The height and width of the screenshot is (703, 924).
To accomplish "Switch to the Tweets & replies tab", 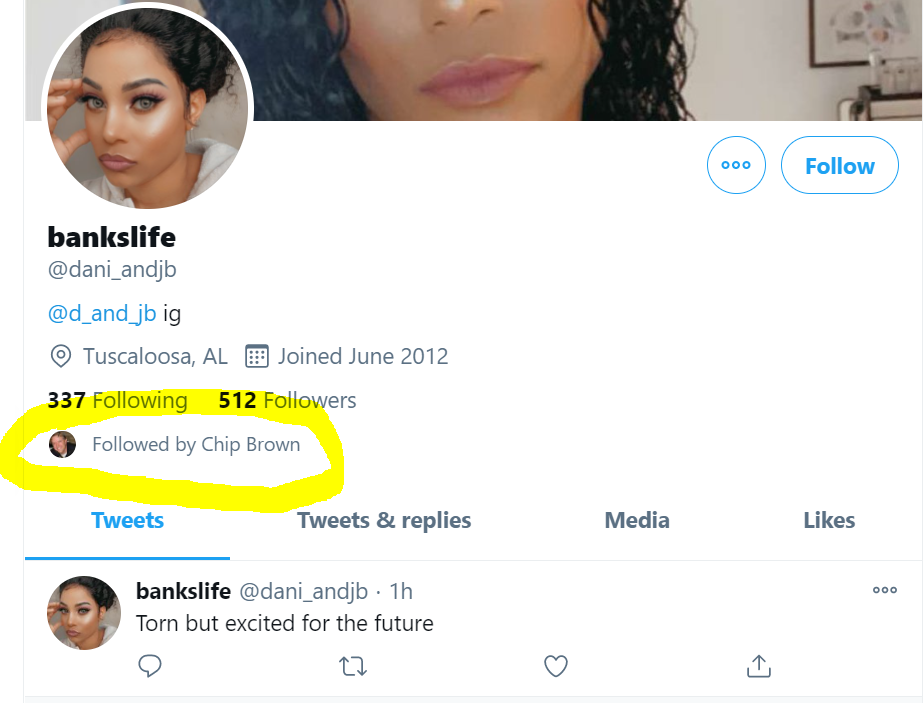I will (384, 520).
